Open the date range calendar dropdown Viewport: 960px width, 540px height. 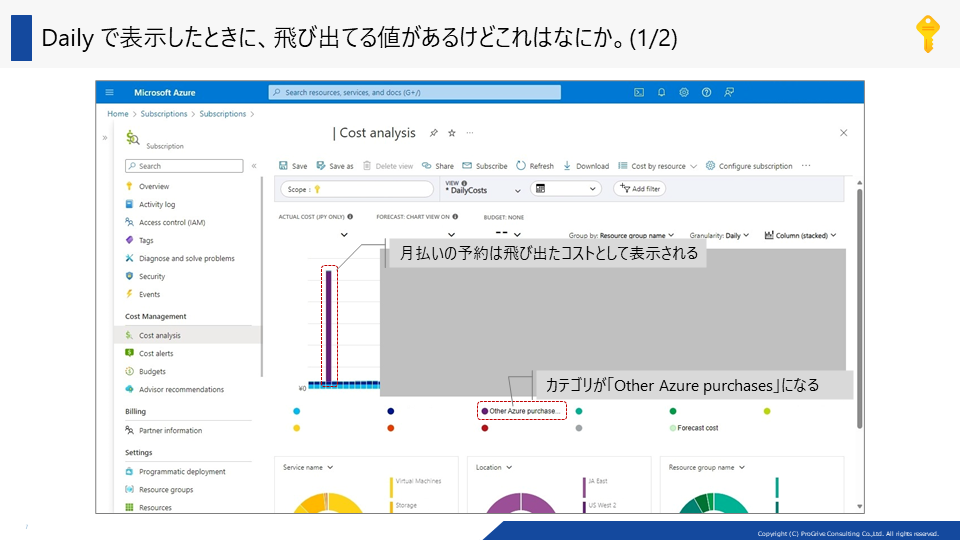[x=565, y=189]
